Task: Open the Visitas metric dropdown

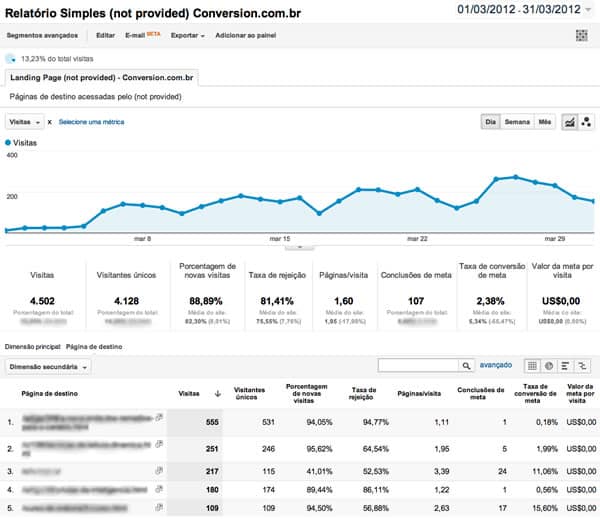Action: [24, 122]
